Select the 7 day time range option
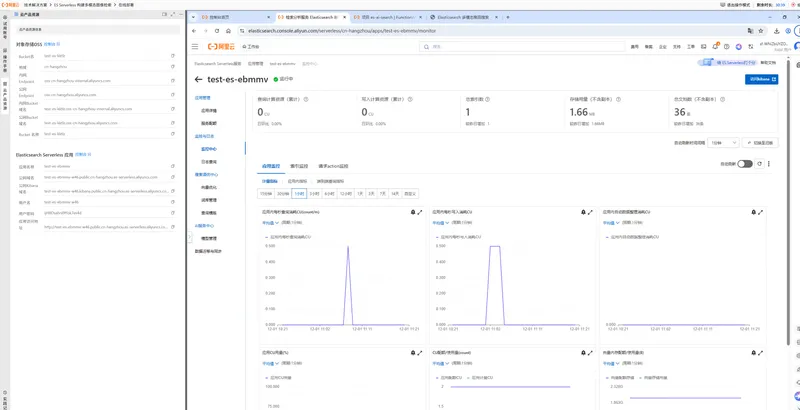 [383, 194]
